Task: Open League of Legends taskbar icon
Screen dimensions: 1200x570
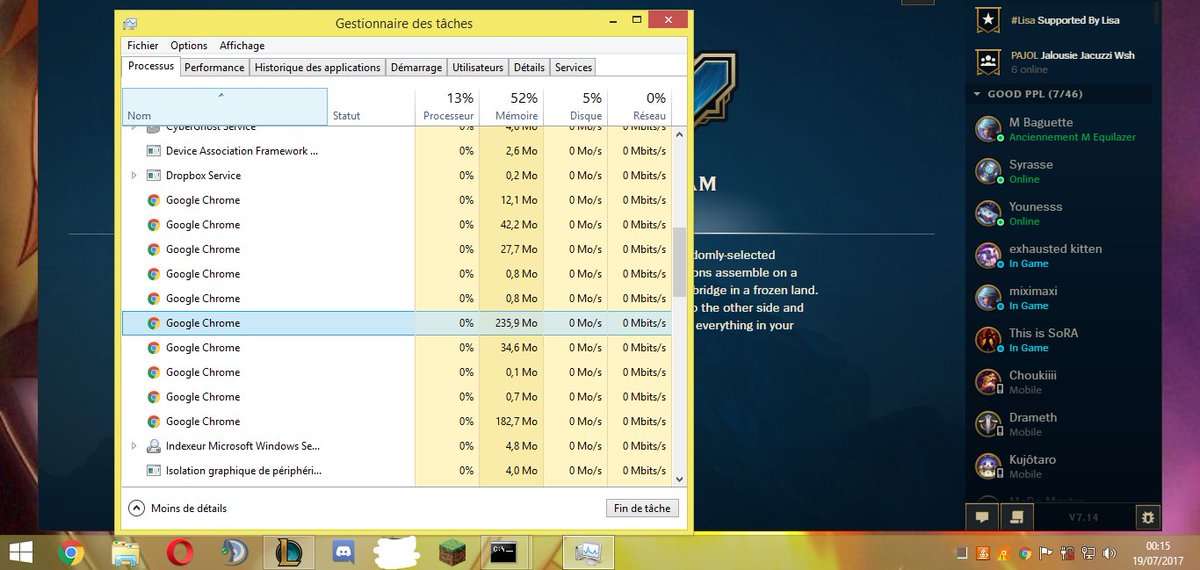Action: click(x=289, y=551)
